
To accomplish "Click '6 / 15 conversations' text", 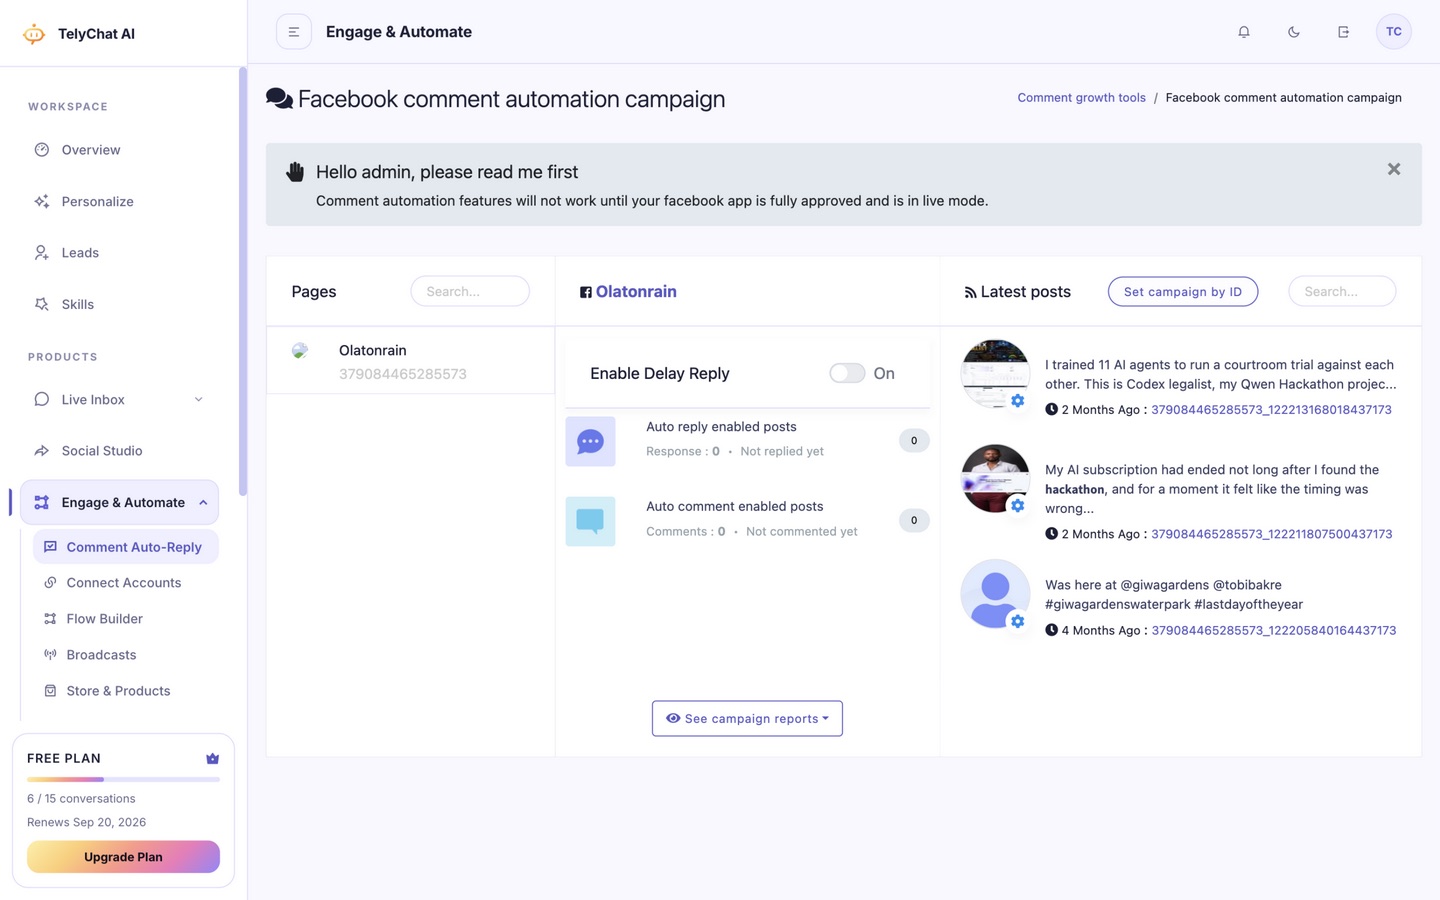I will pos(81,799).
